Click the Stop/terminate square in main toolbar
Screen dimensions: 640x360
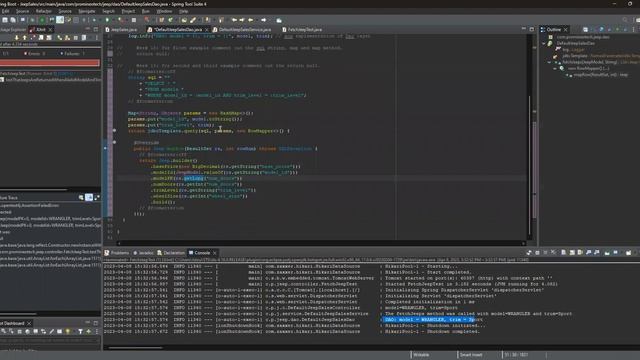(x=134, y=20)
